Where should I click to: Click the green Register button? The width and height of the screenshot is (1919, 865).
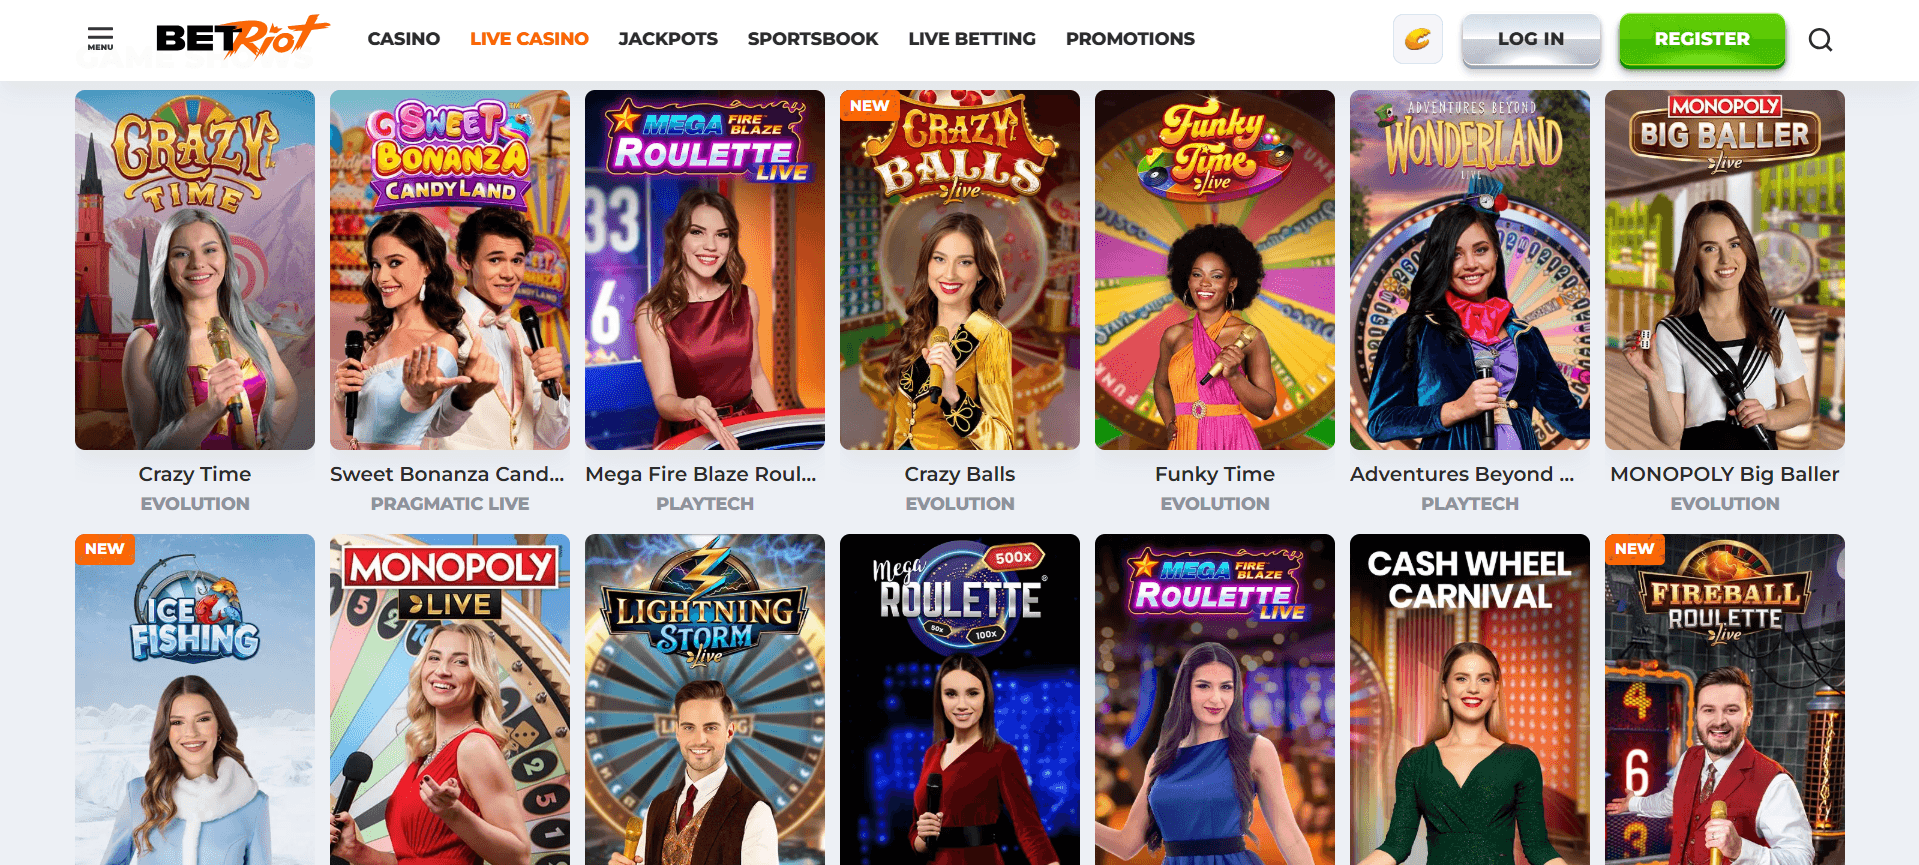[1702, 40]
